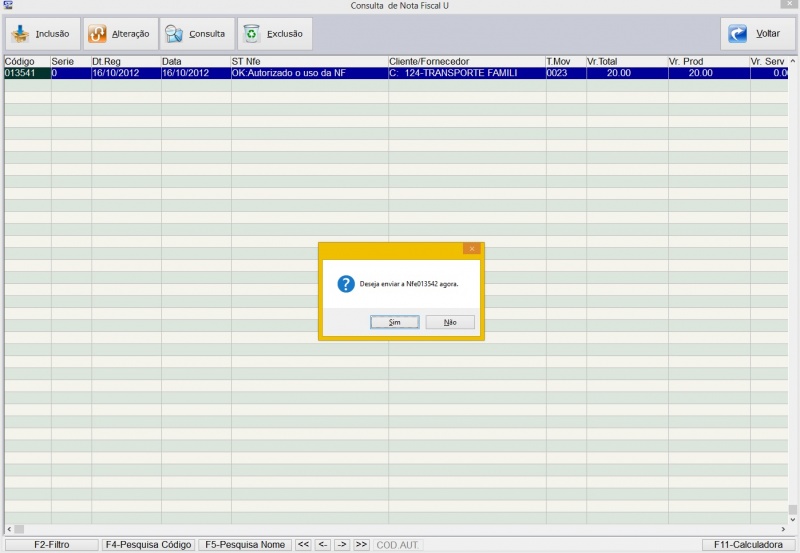Viewport: 800px width, 553px height.
Task: Confirm sending NFe with Sim
Action: [x=394, y=322]
